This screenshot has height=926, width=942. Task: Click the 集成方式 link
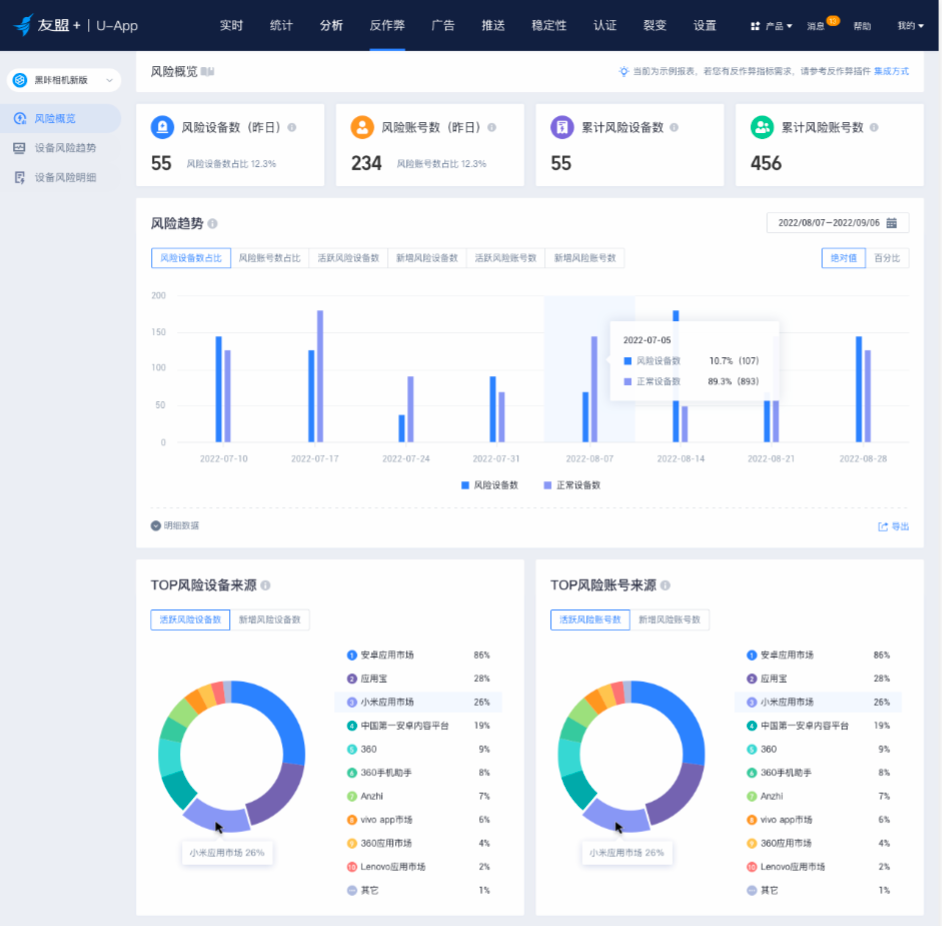coord(892,72)
